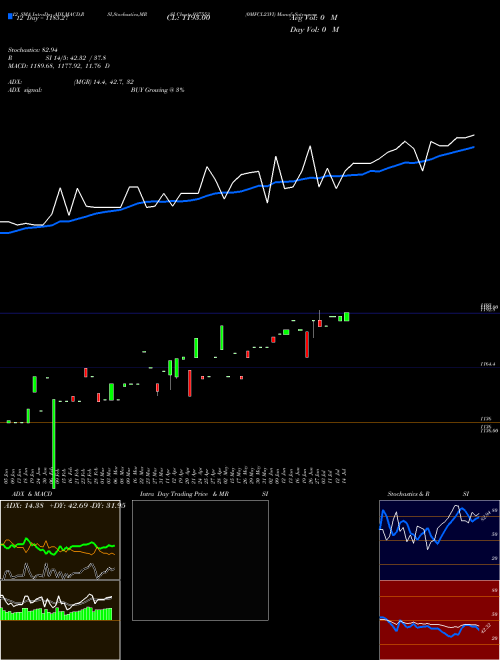The width and height of the screenshot is (500, 660).
Task: Open the red RSI mini chart
Action: tap(439, 620)
